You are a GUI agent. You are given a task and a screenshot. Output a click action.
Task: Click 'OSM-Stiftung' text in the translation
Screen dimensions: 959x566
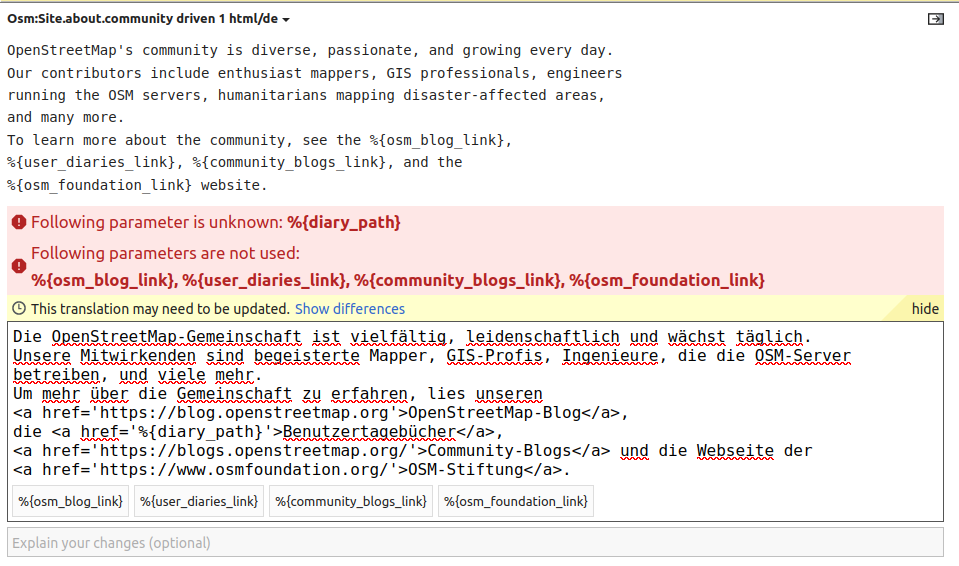465,470
